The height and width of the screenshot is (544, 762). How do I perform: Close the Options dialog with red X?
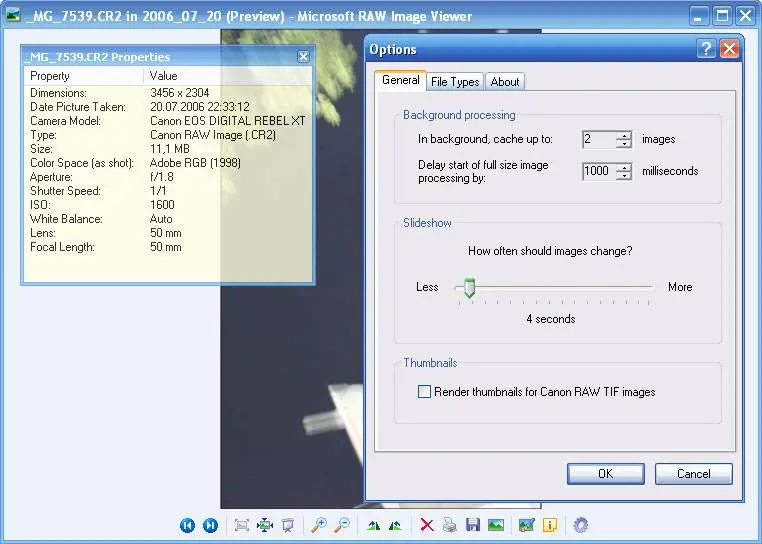pyautogui.click(x=729, y=49)
